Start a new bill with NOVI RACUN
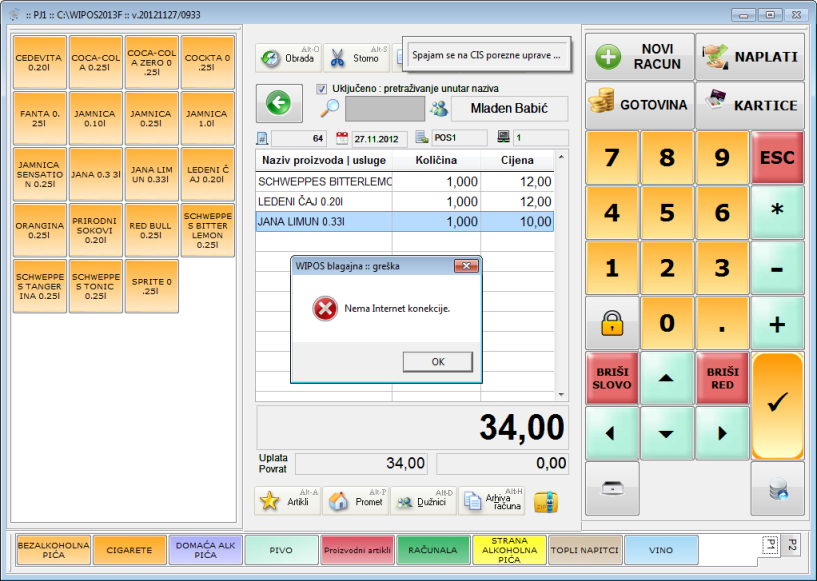The height and width of the screenshot is (581, 817). click(x=639, y=56)
